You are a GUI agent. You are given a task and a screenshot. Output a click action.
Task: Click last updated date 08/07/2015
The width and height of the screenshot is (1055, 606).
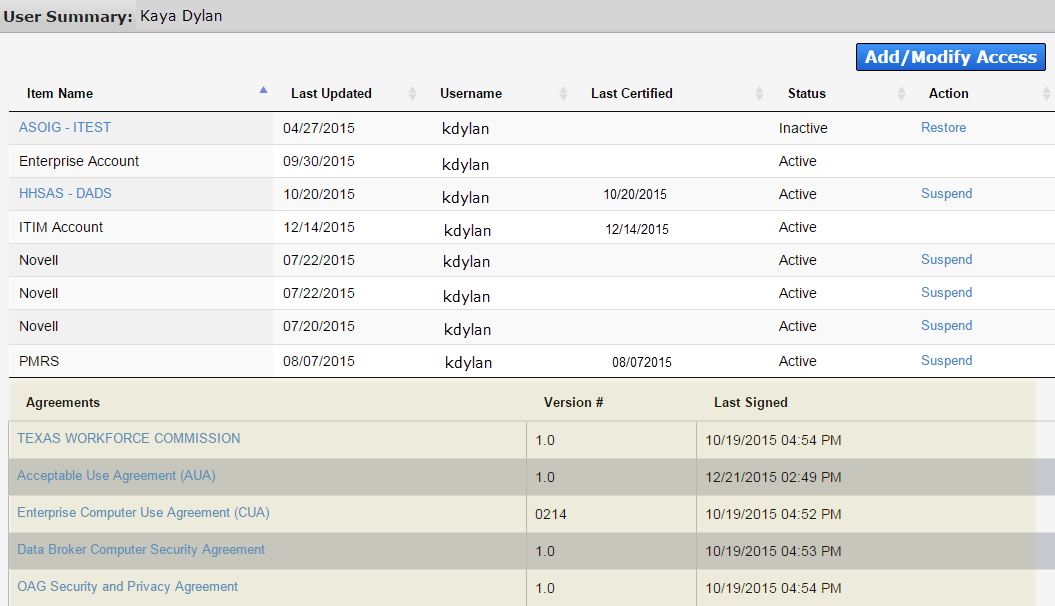coord(319,361)
